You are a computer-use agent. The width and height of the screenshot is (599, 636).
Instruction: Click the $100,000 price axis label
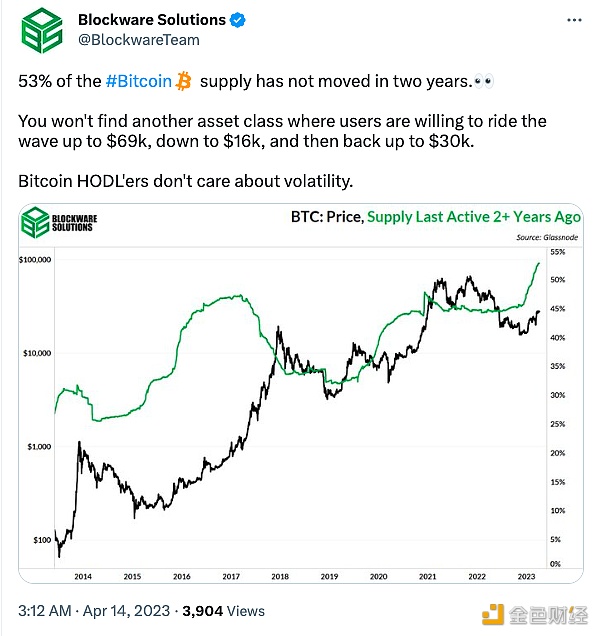click(35, 260)
